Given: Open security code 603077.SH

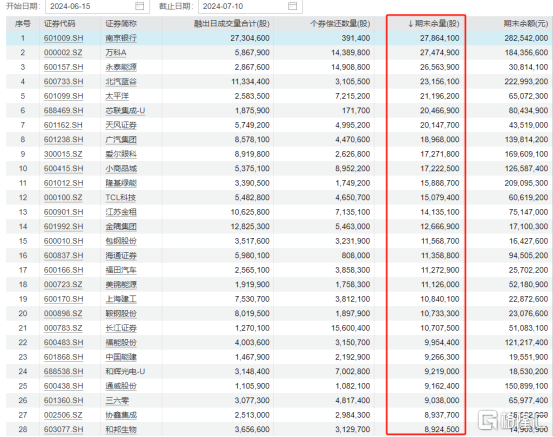Looking at the screenshot, I should tap(63, 429).
